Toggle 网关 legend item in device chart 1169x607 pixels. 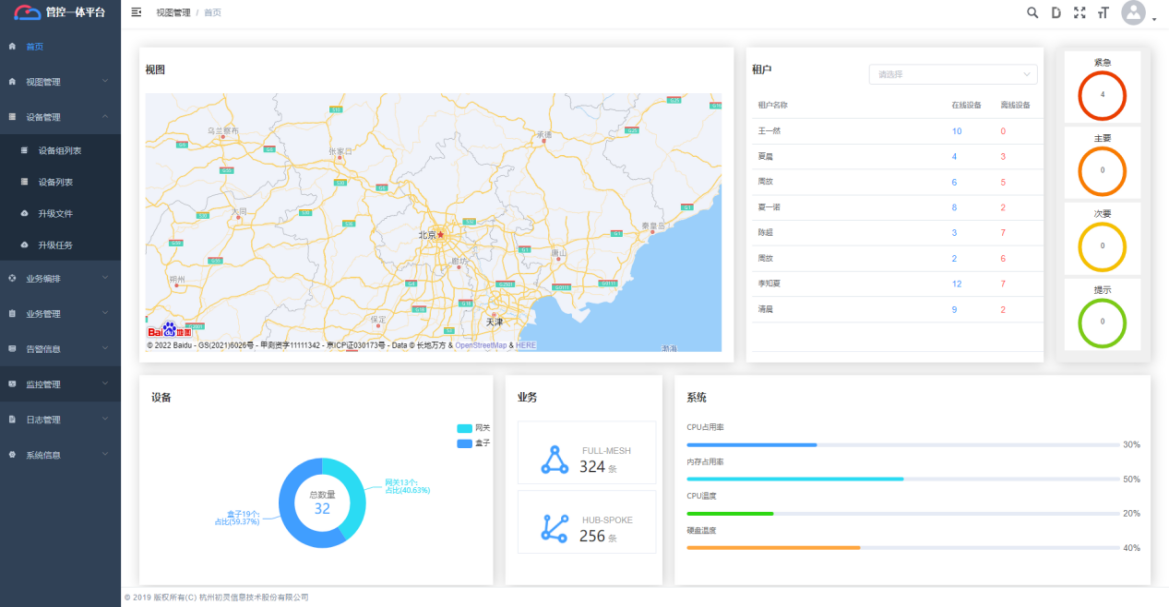[473, 428]
